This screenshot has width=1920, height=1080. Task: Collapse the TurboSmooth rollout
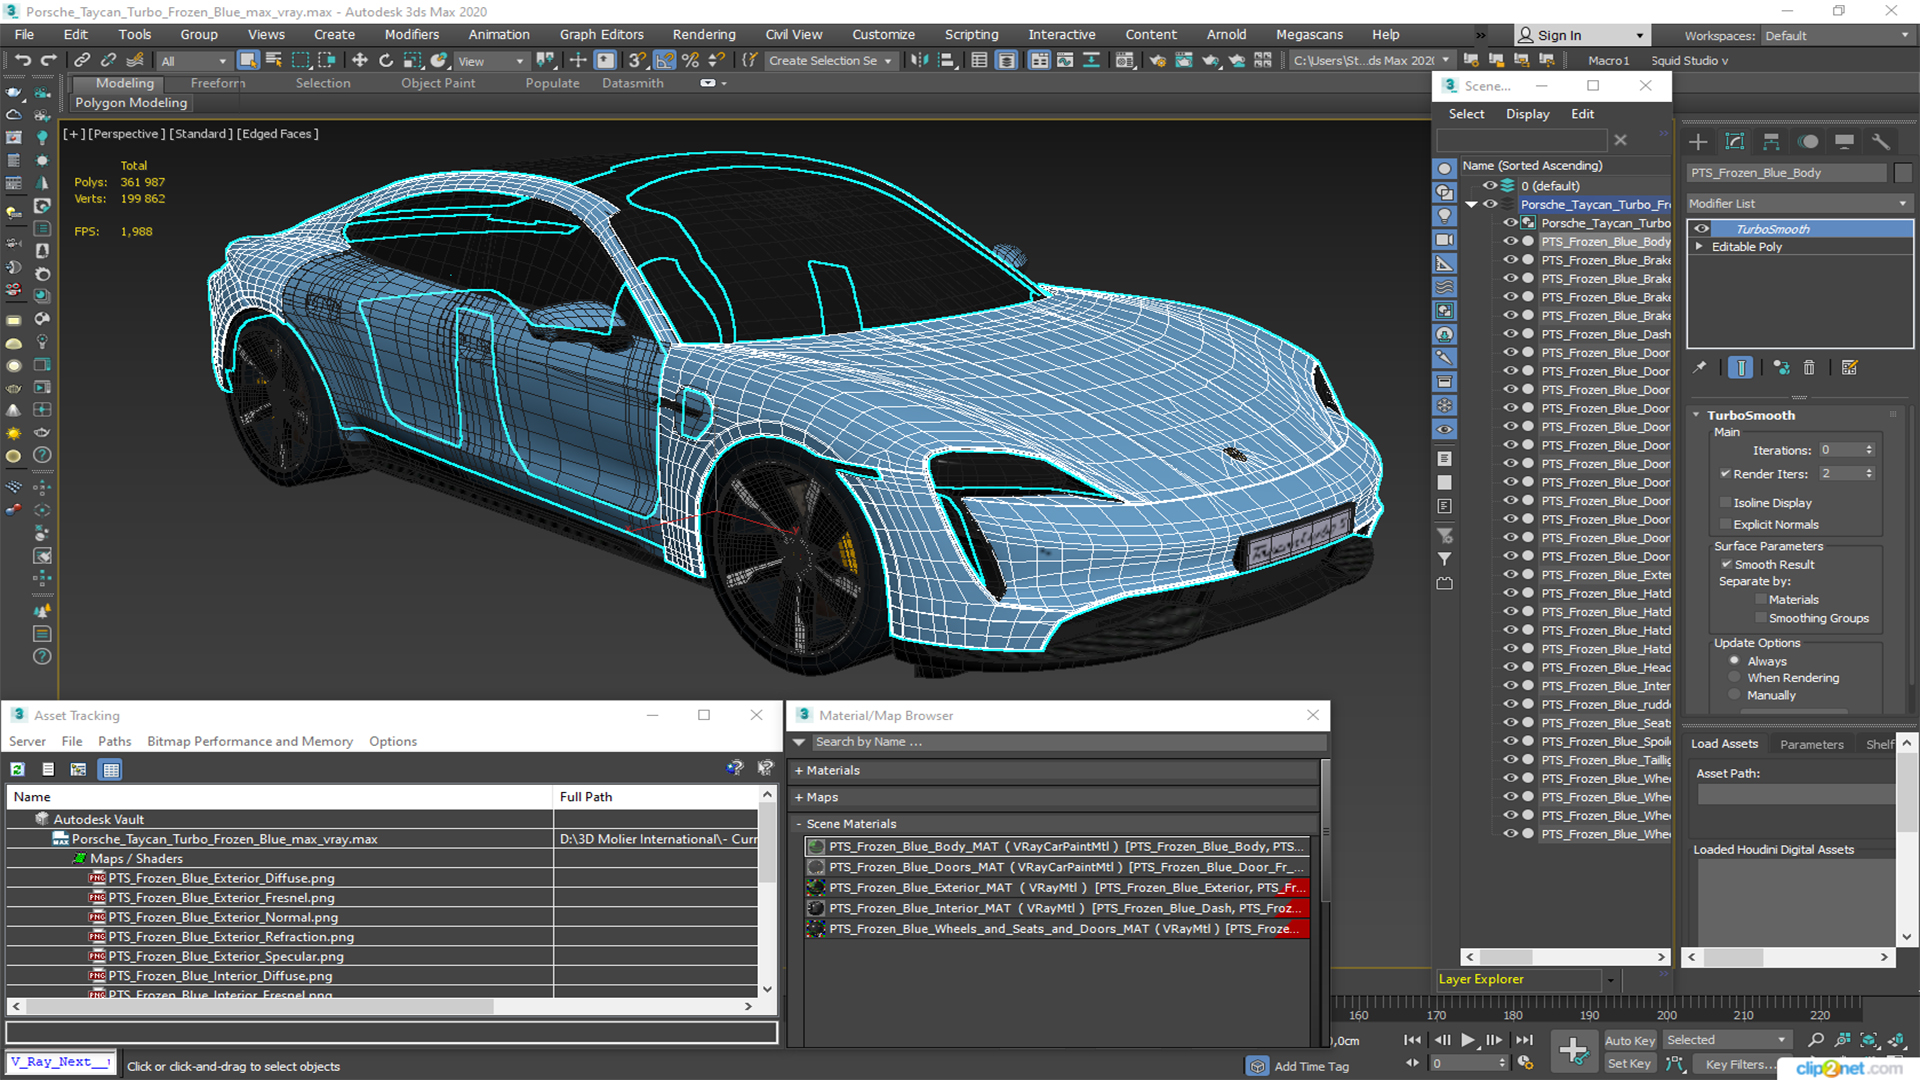pyautogui.click(x=1696, y=415)
